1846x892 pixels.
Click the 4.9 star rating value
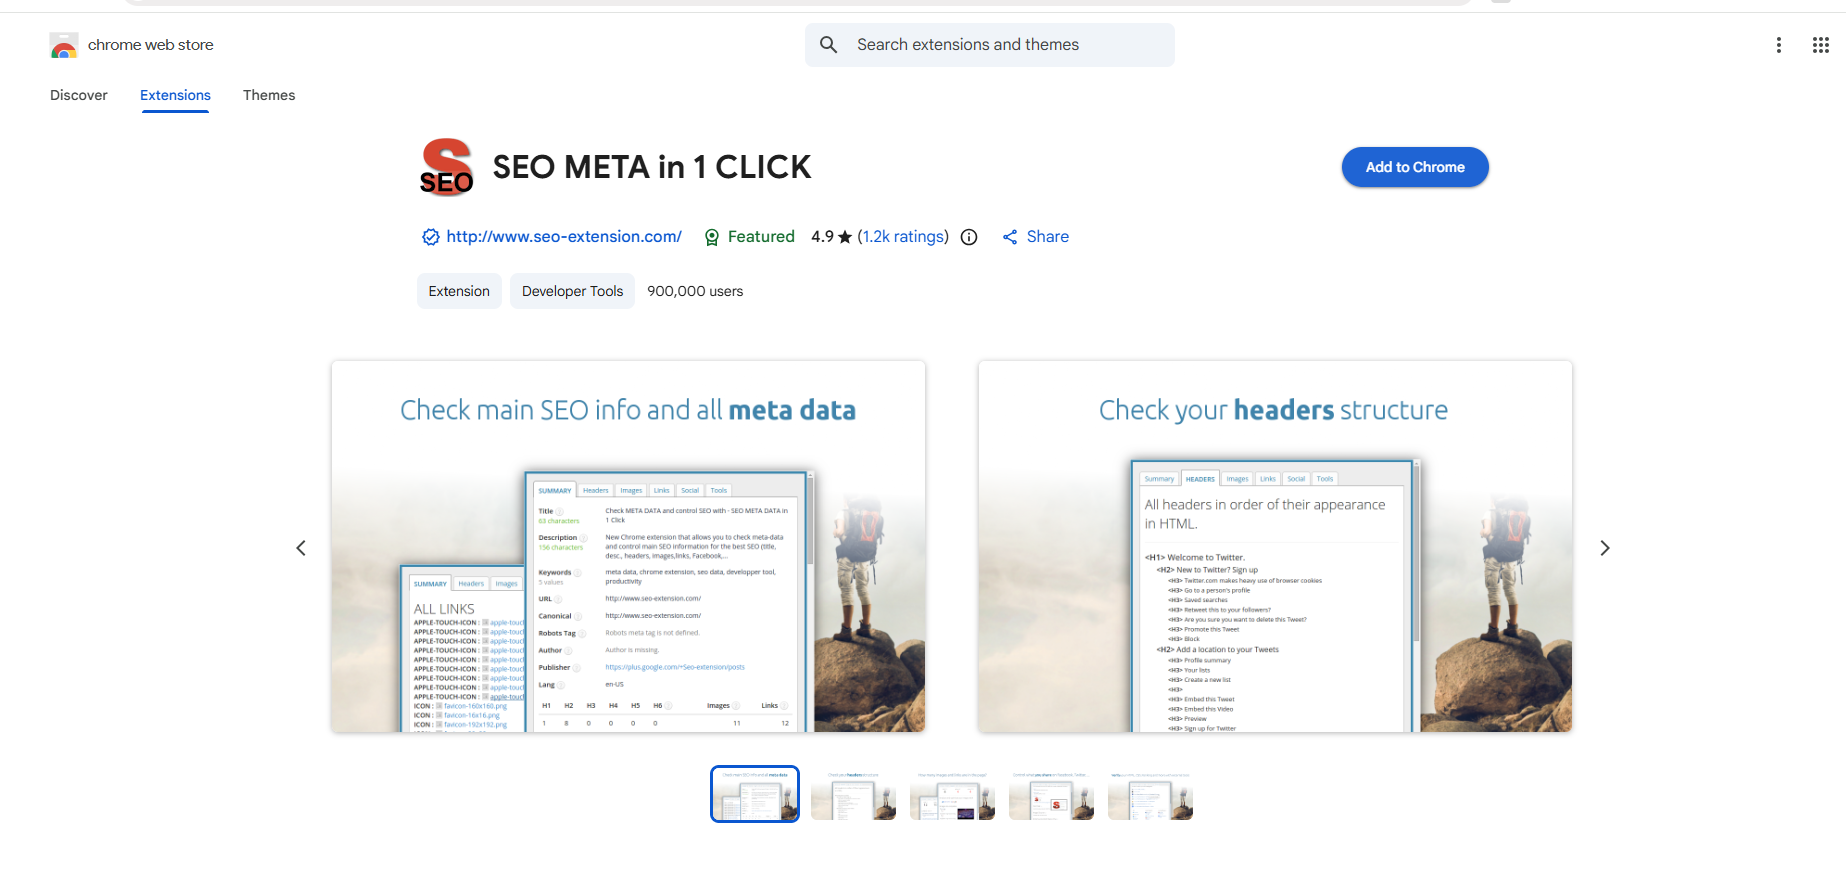coord(831,237)
